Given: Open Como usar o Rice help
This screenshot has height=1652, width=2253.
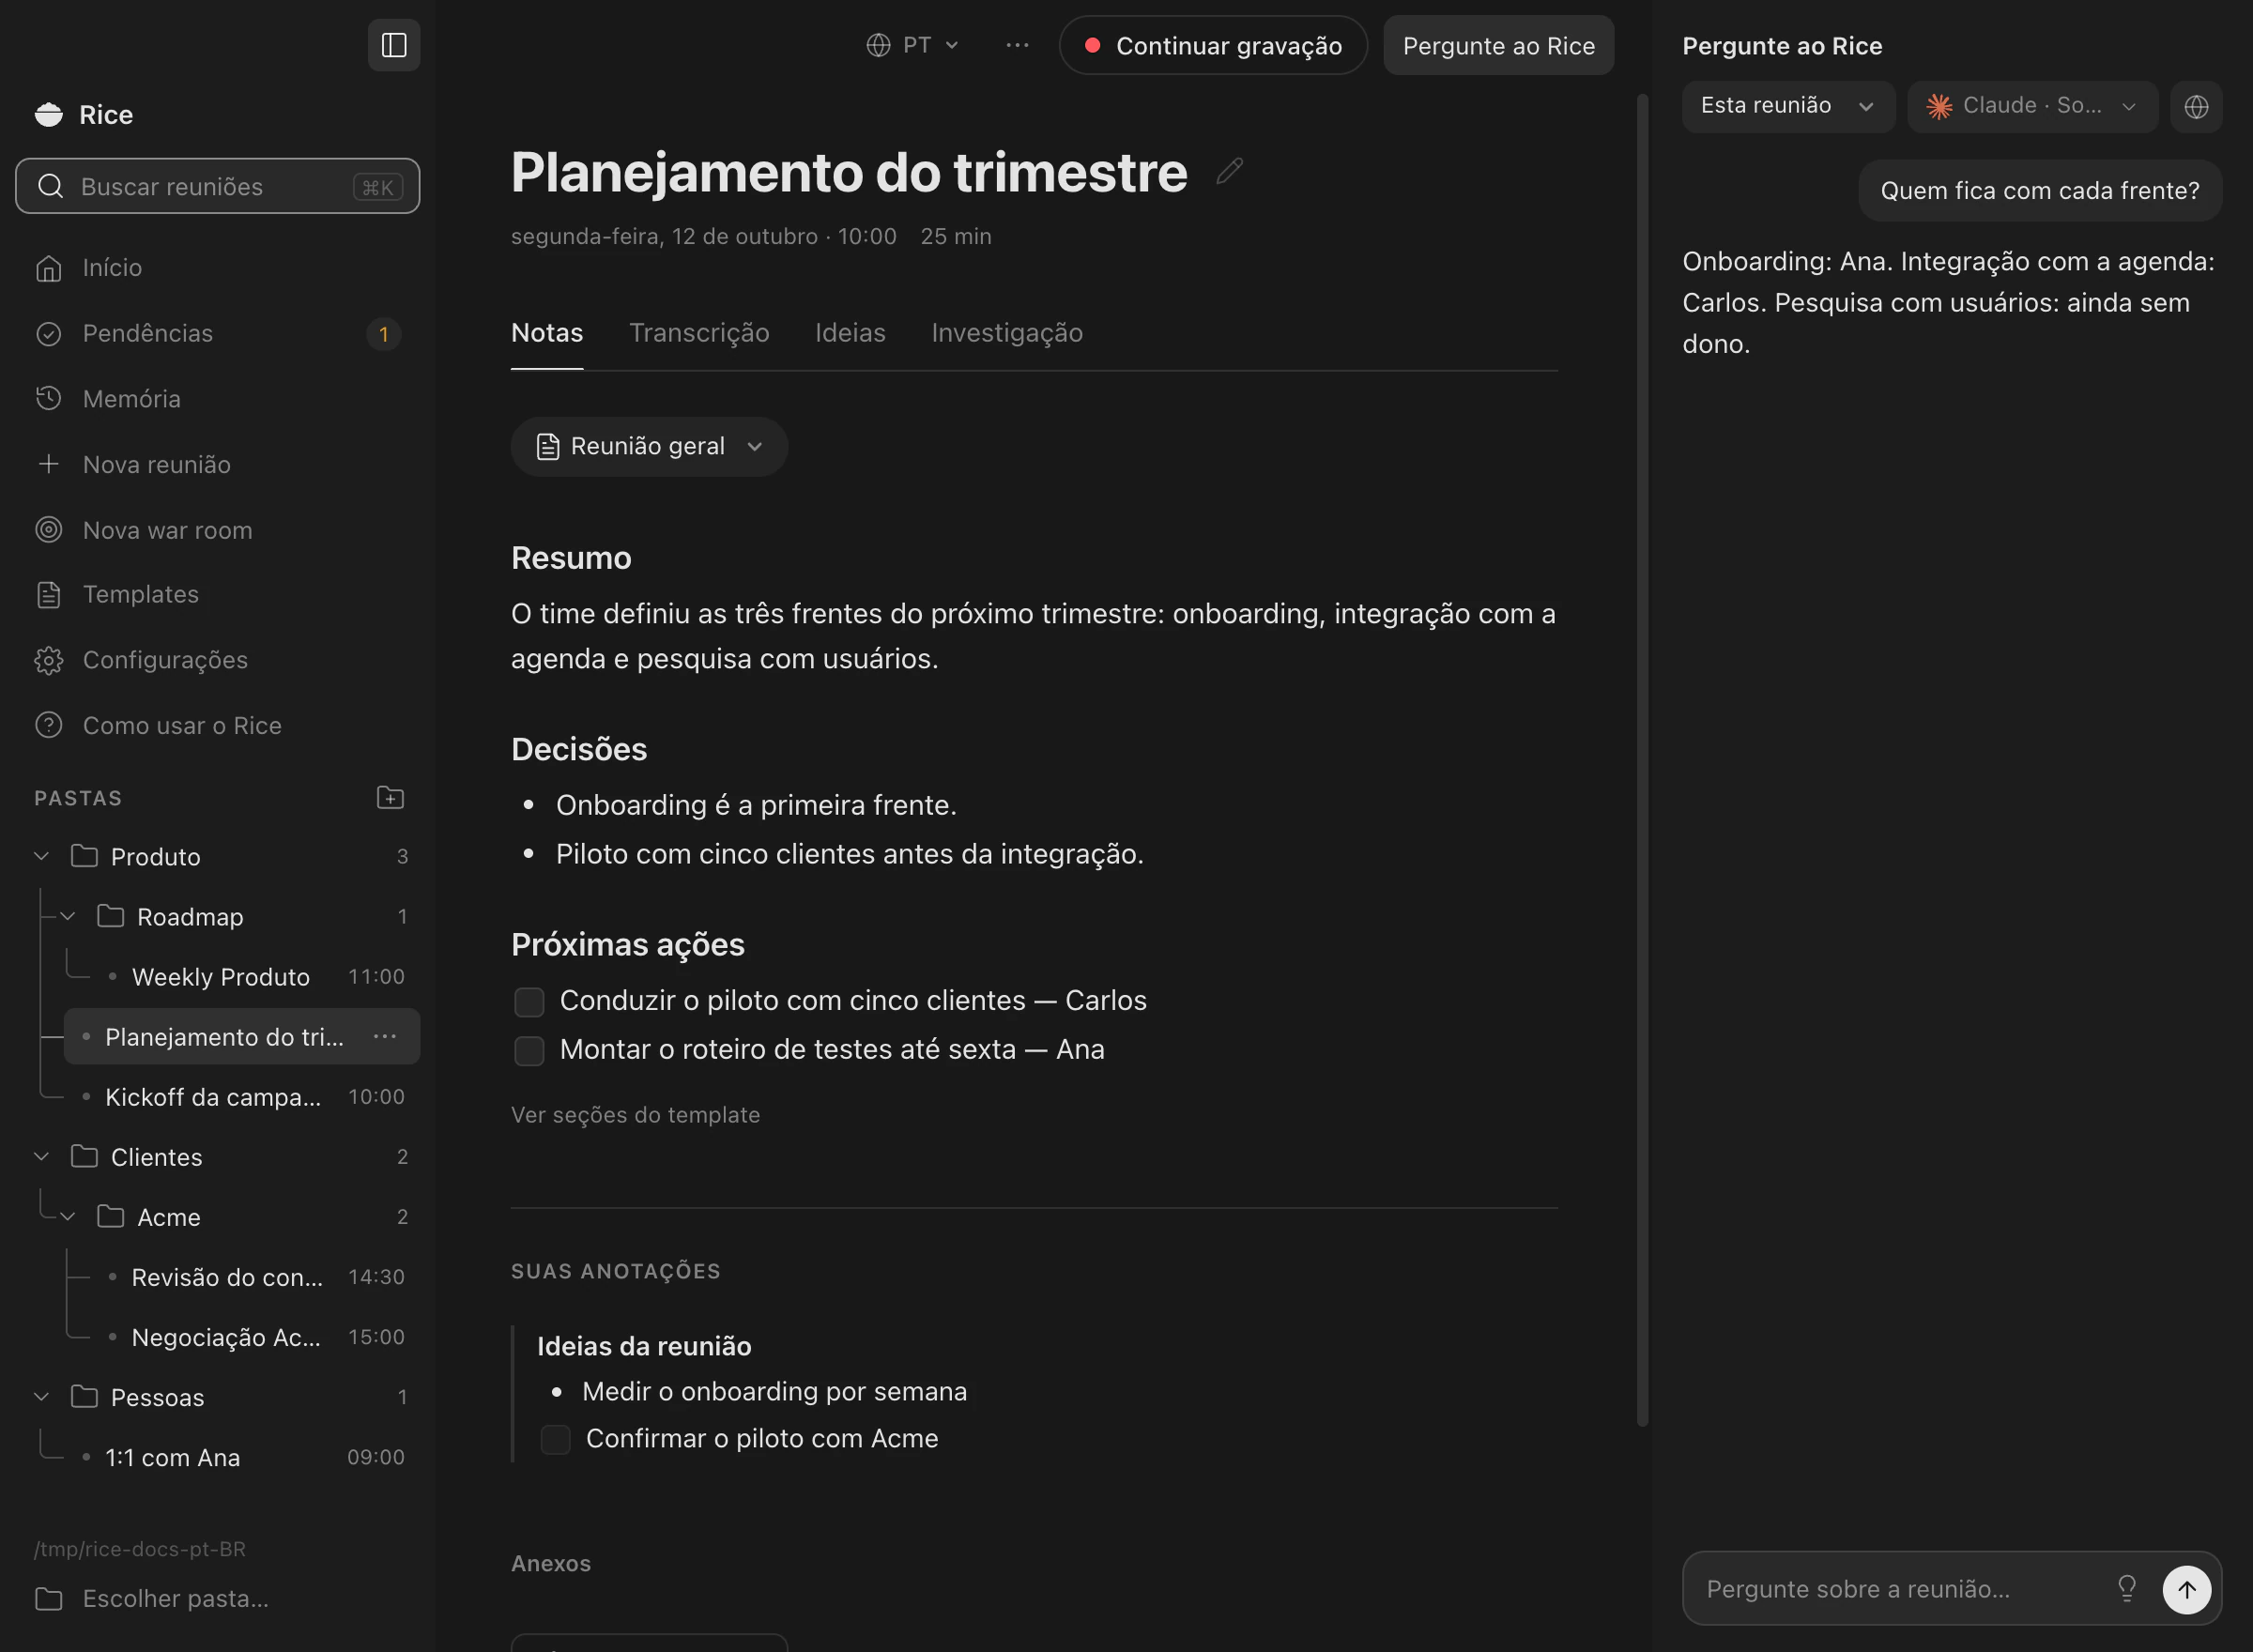Looking at the screenshot, I should pos(218,725).
